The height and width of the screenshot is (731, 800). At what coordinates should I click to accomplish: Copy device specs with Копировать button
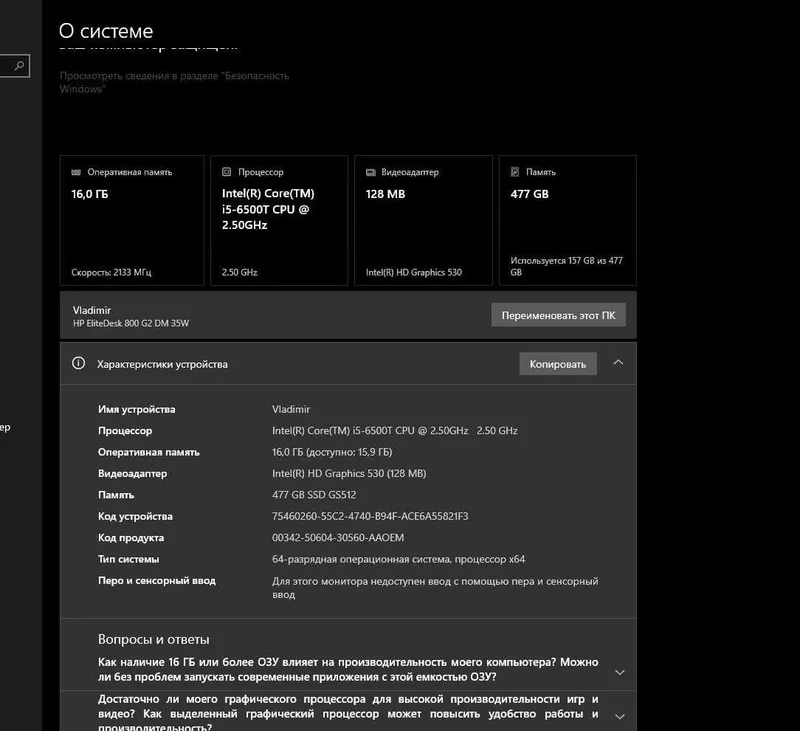pos(558,364)
